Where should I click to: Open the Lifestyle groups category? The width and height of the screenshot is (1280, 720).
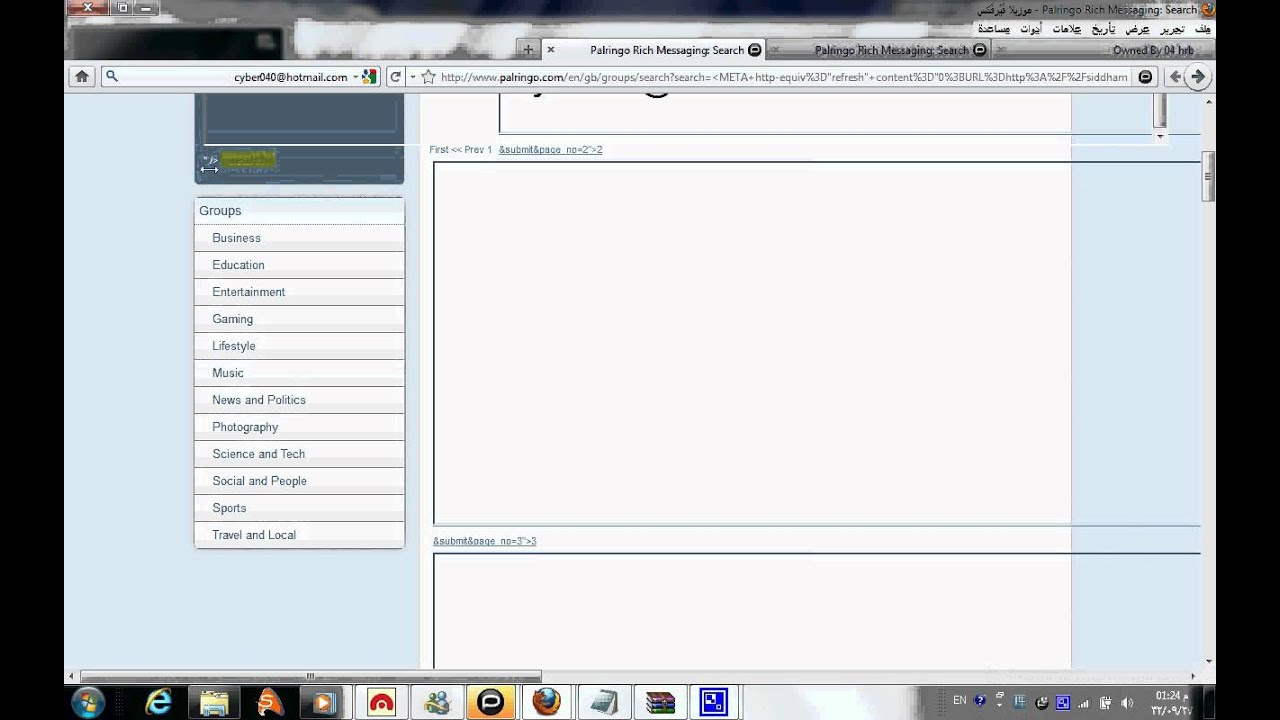[299, 346]
